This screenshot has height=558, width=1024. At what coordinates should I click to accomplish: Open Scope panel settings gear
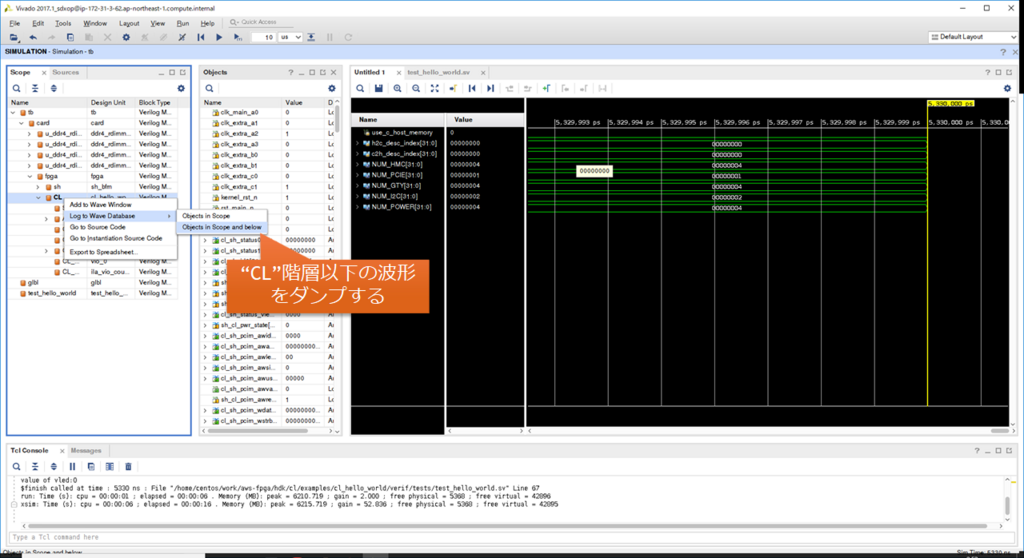click(x=181, y=88)
